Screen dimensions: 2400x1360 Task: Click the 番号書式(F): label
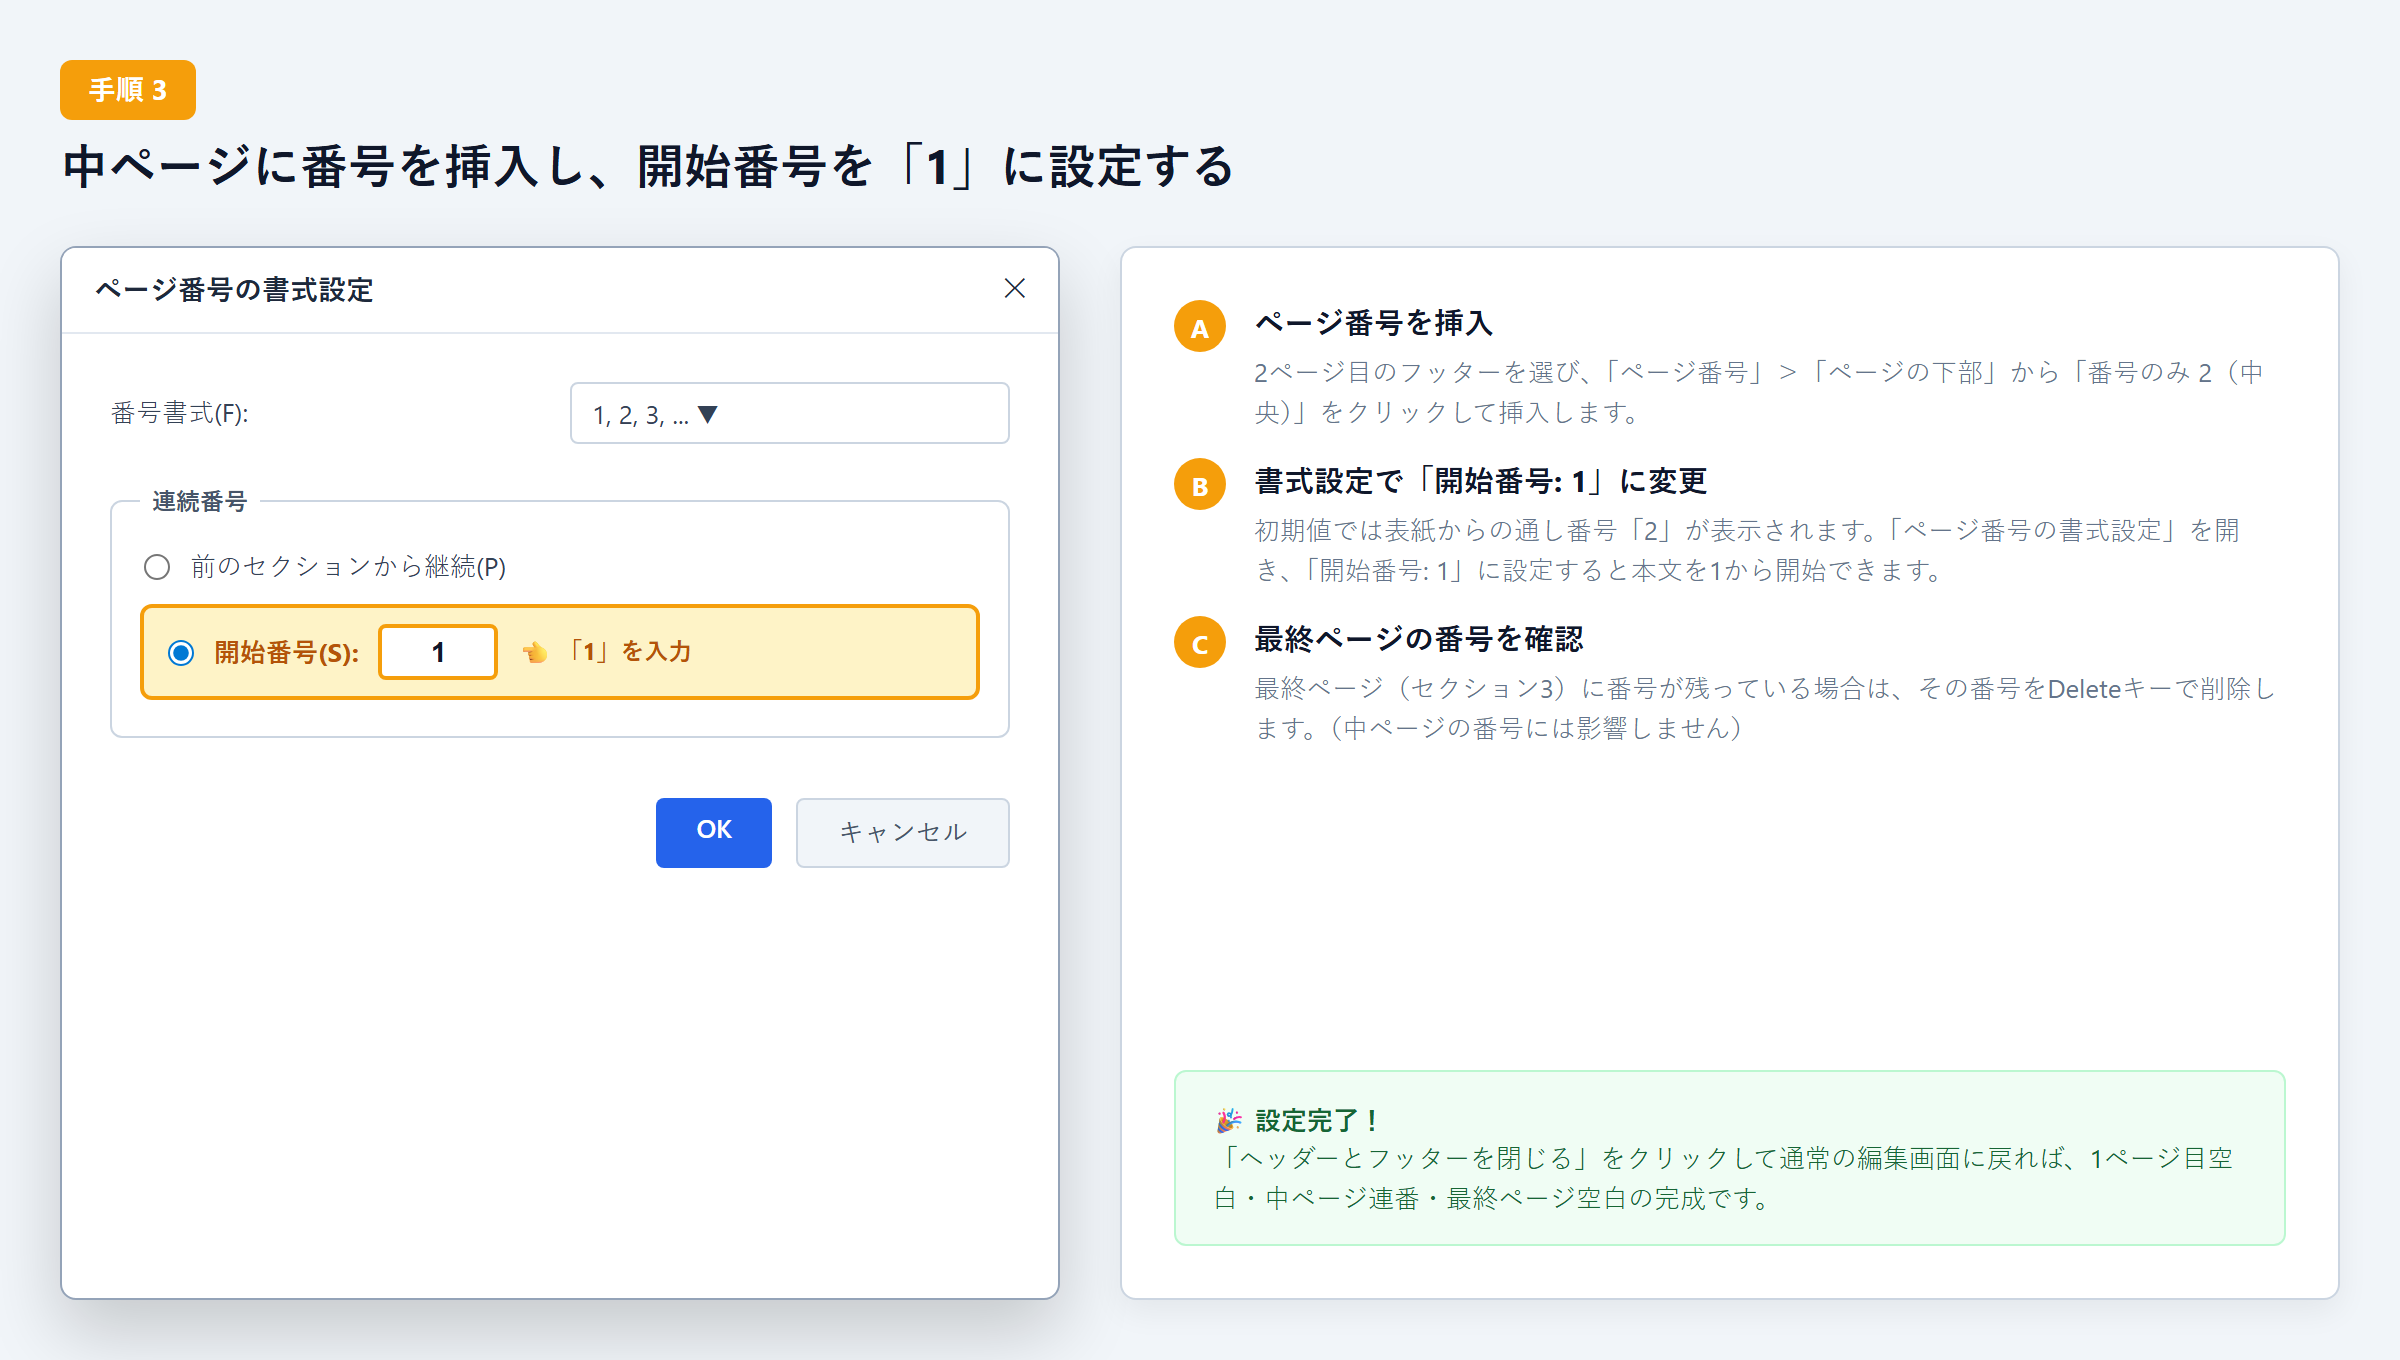[180, 413]
